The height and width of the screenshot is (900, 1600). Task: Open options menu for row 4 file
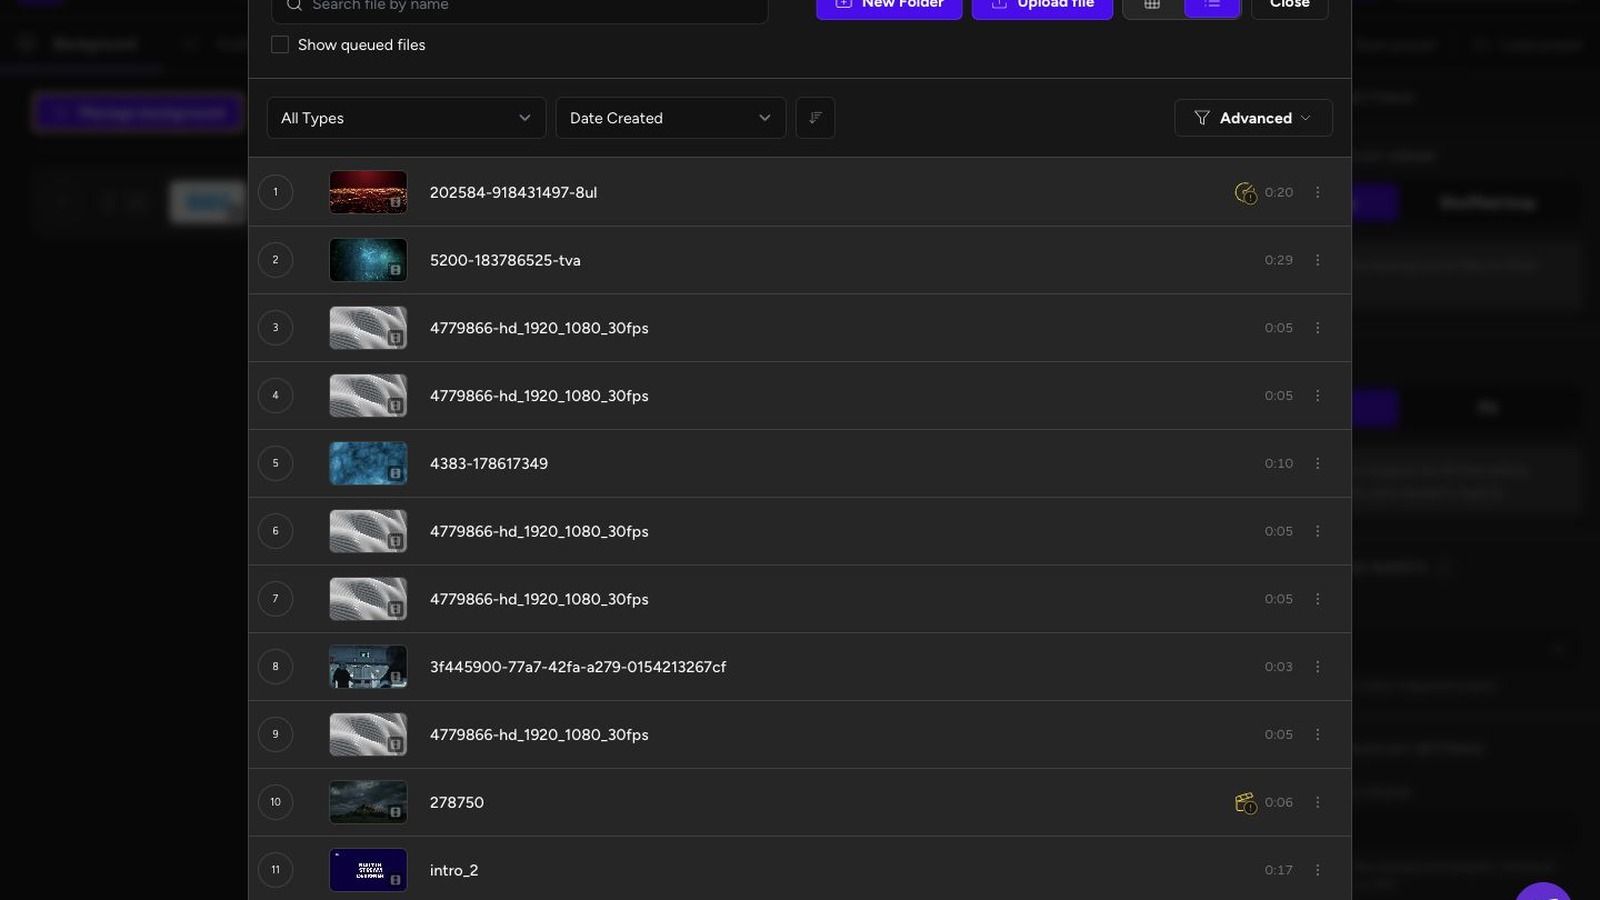coord(1317,396)
